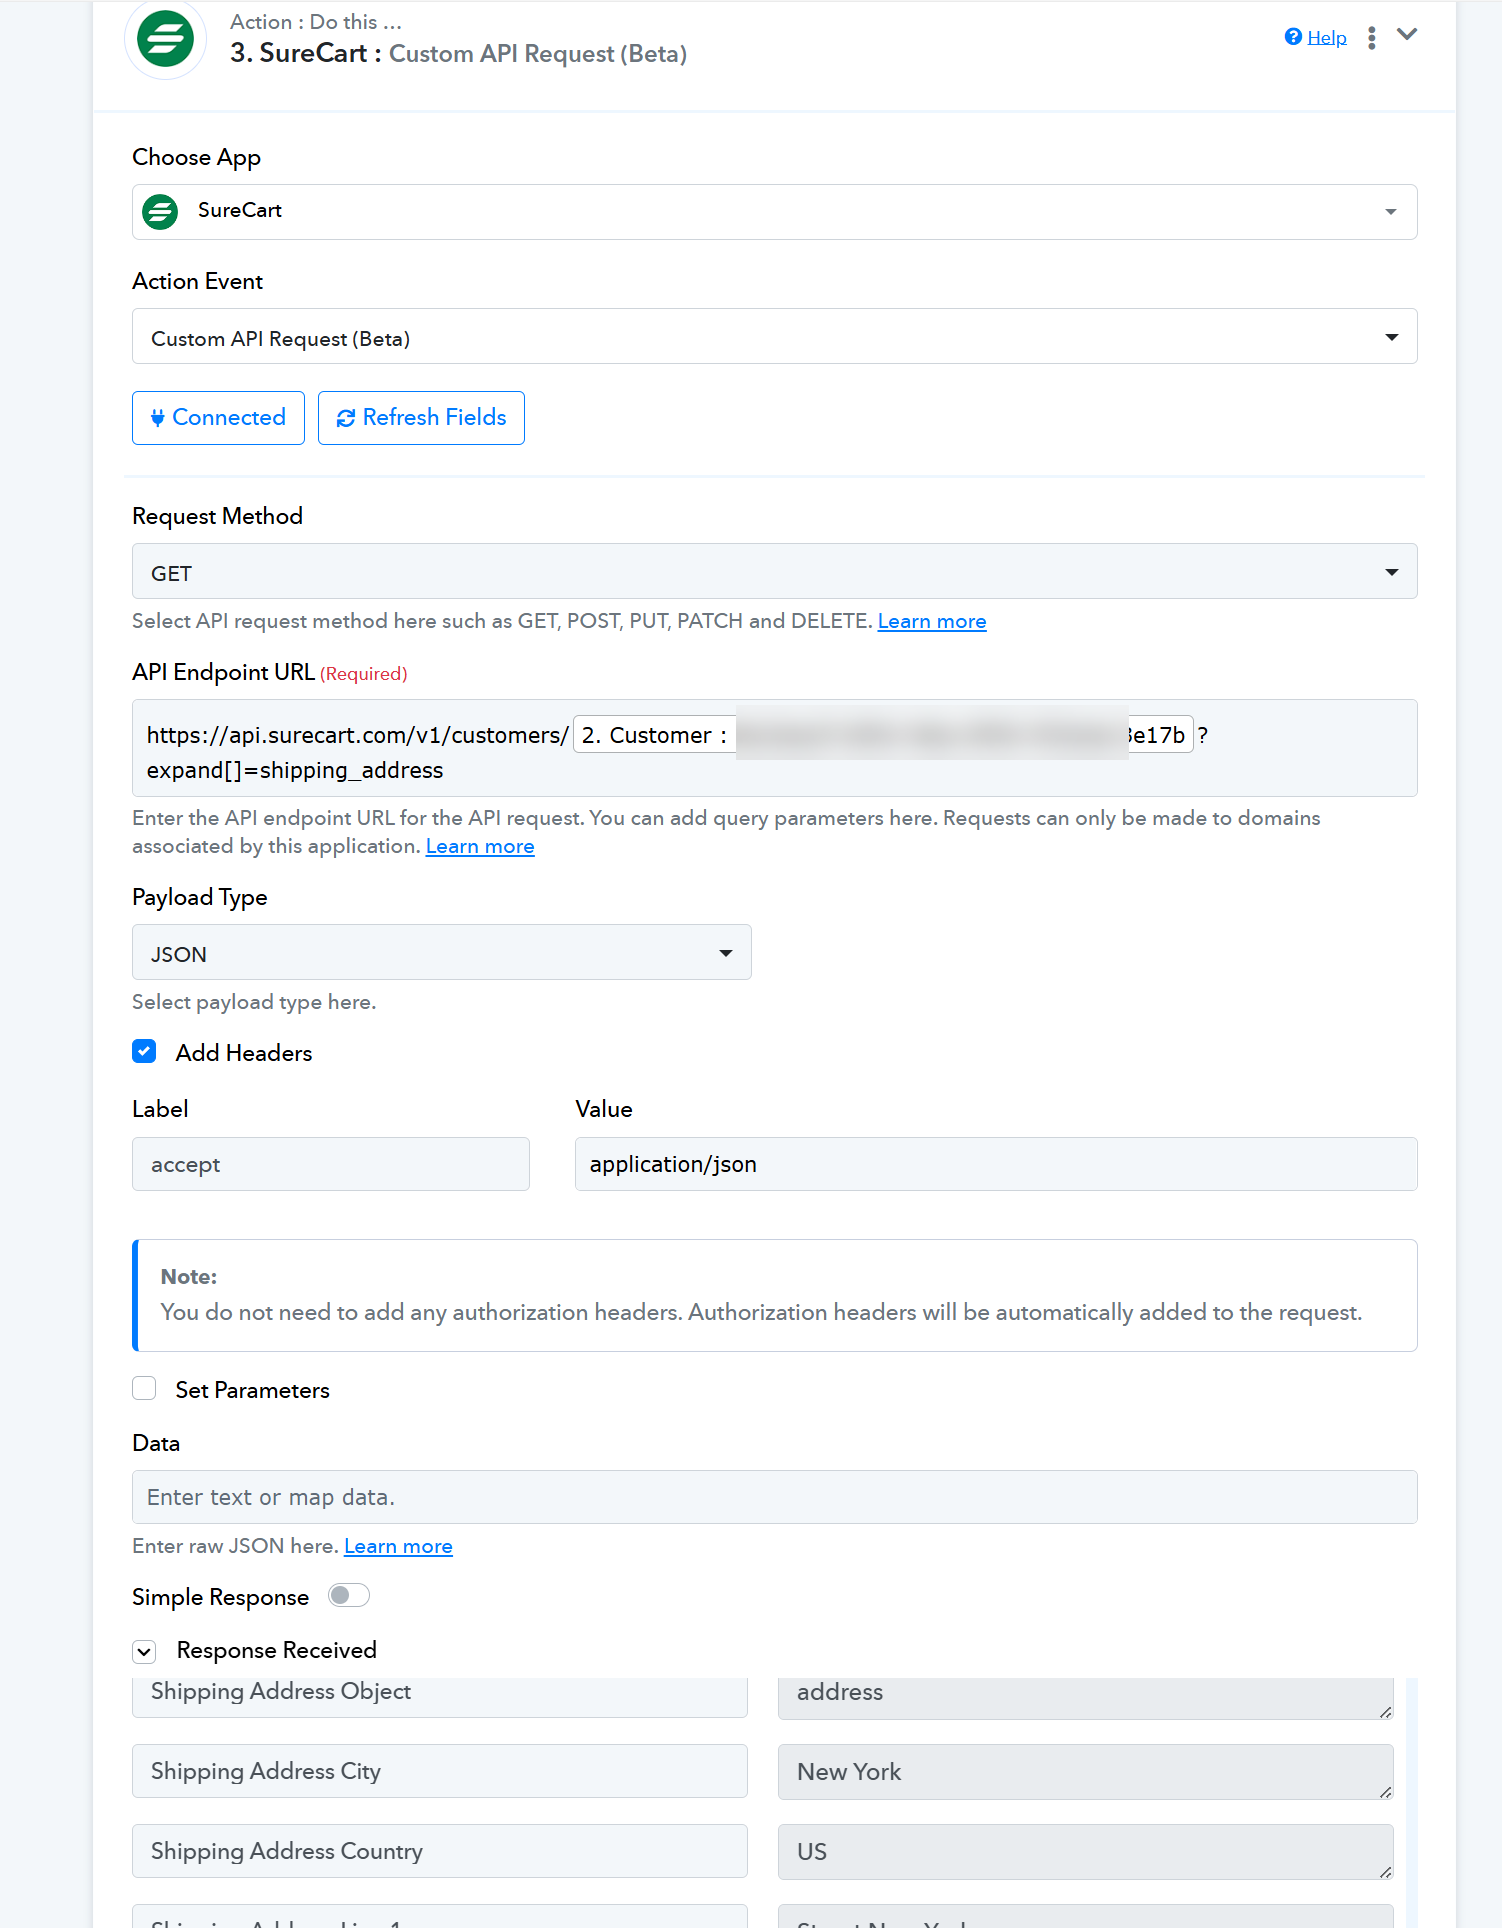Enable the Set Parameters checkbox
Screen dimensions: 1502x1928
tap(144, 1388)
